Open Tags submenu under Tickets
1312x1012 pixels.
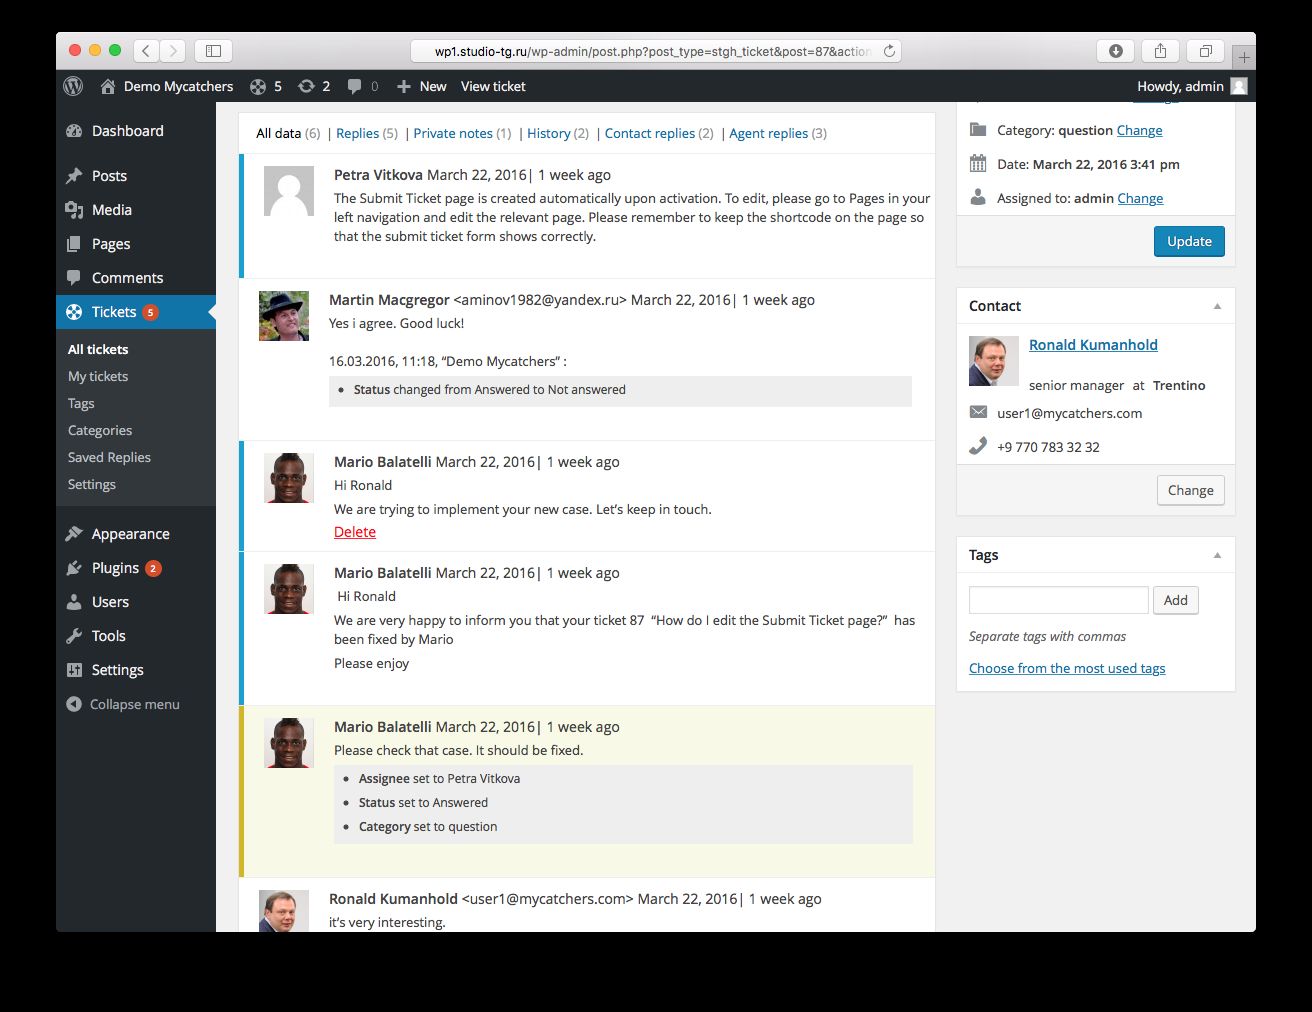[x=81, y=403]
